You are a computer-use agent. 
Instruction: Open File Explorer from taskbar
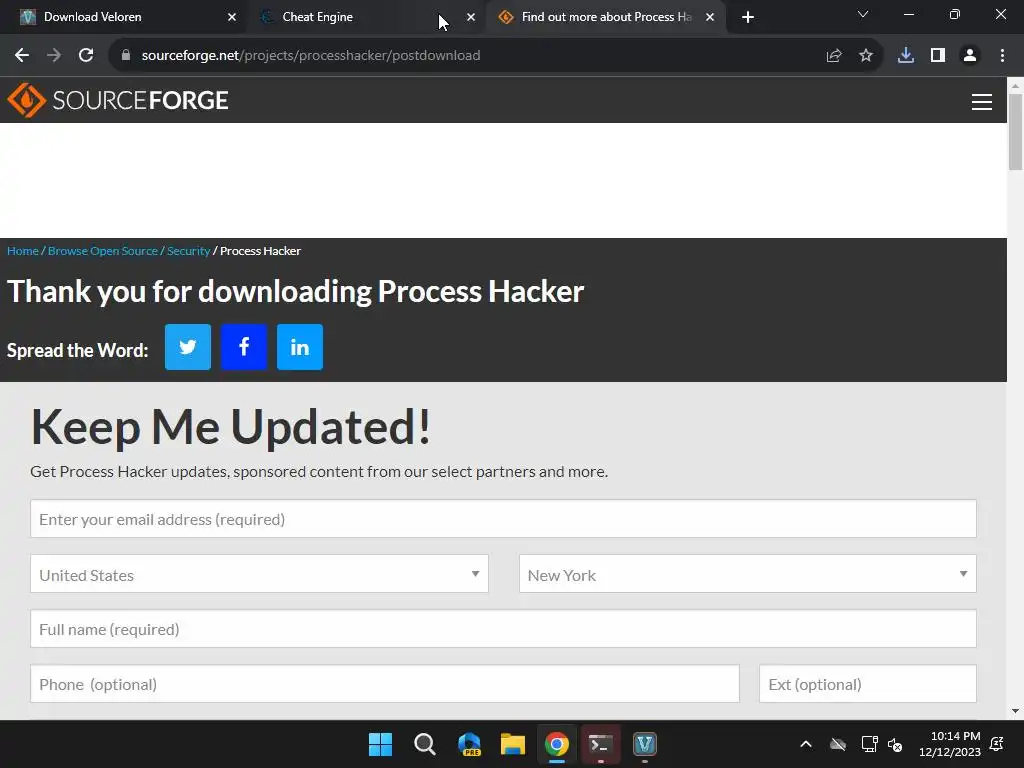coord(513,744)
